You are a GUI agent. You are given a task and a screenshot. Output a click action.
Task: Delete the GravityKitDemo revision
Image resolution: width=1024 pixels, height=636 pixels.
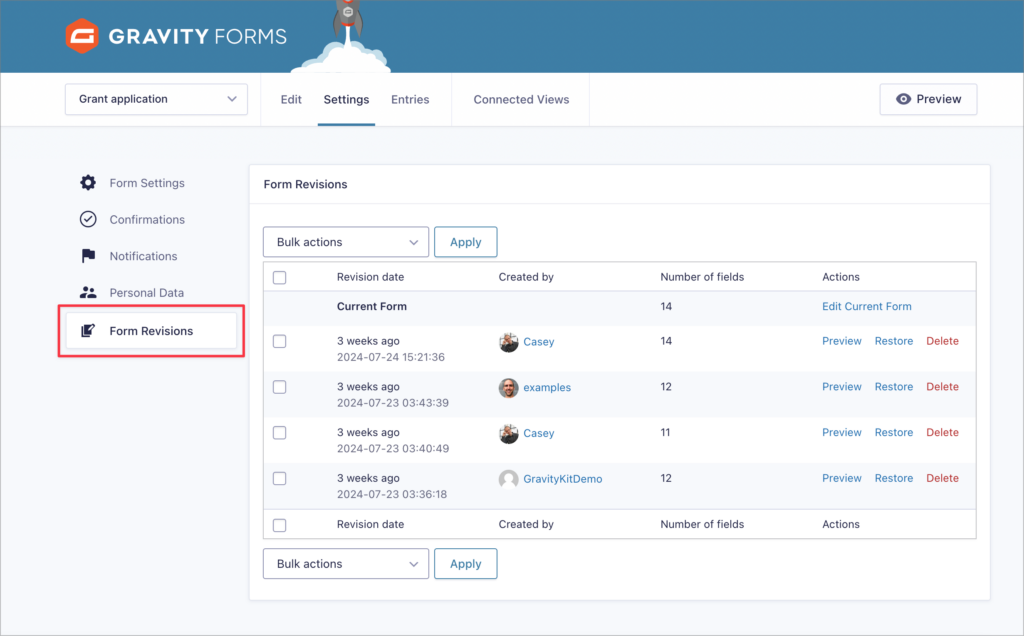click(942, 478)
